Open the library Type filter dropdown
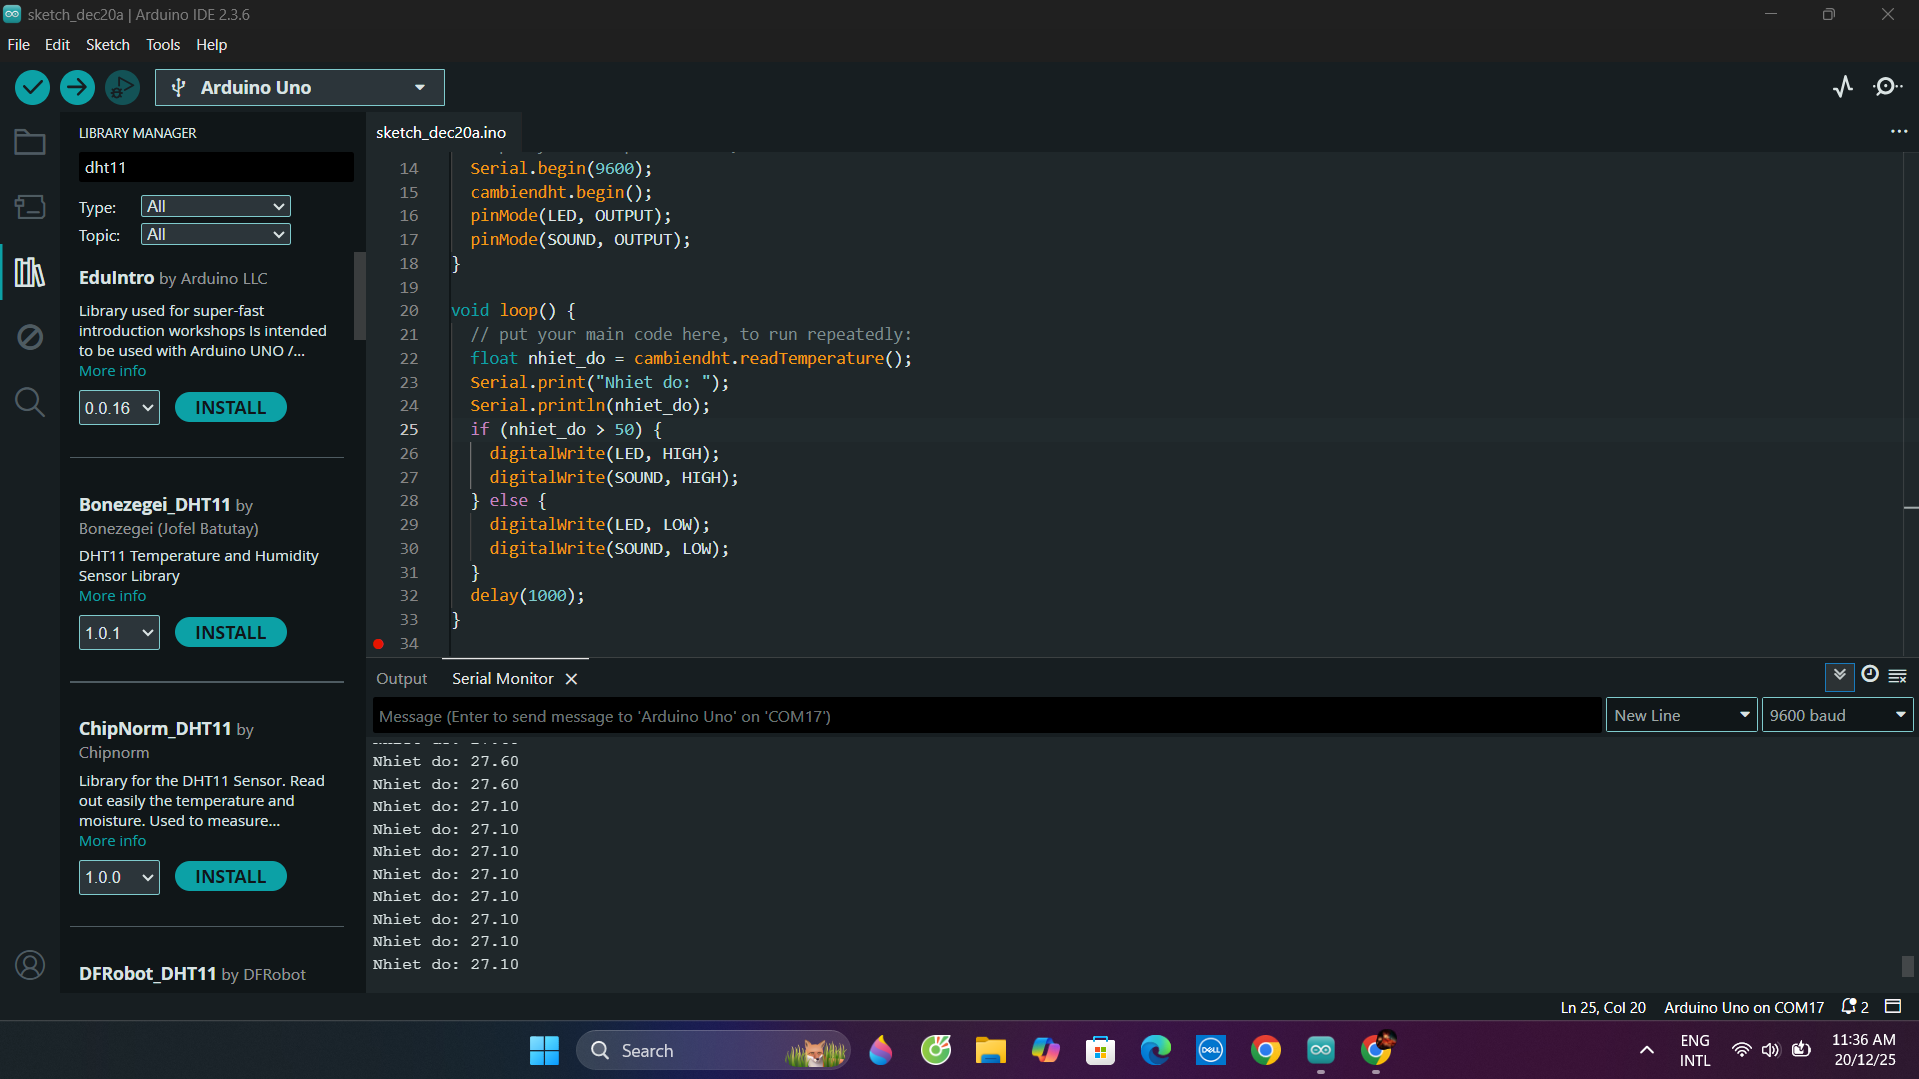This screenshot has height=1079, width=1919. 215,207
